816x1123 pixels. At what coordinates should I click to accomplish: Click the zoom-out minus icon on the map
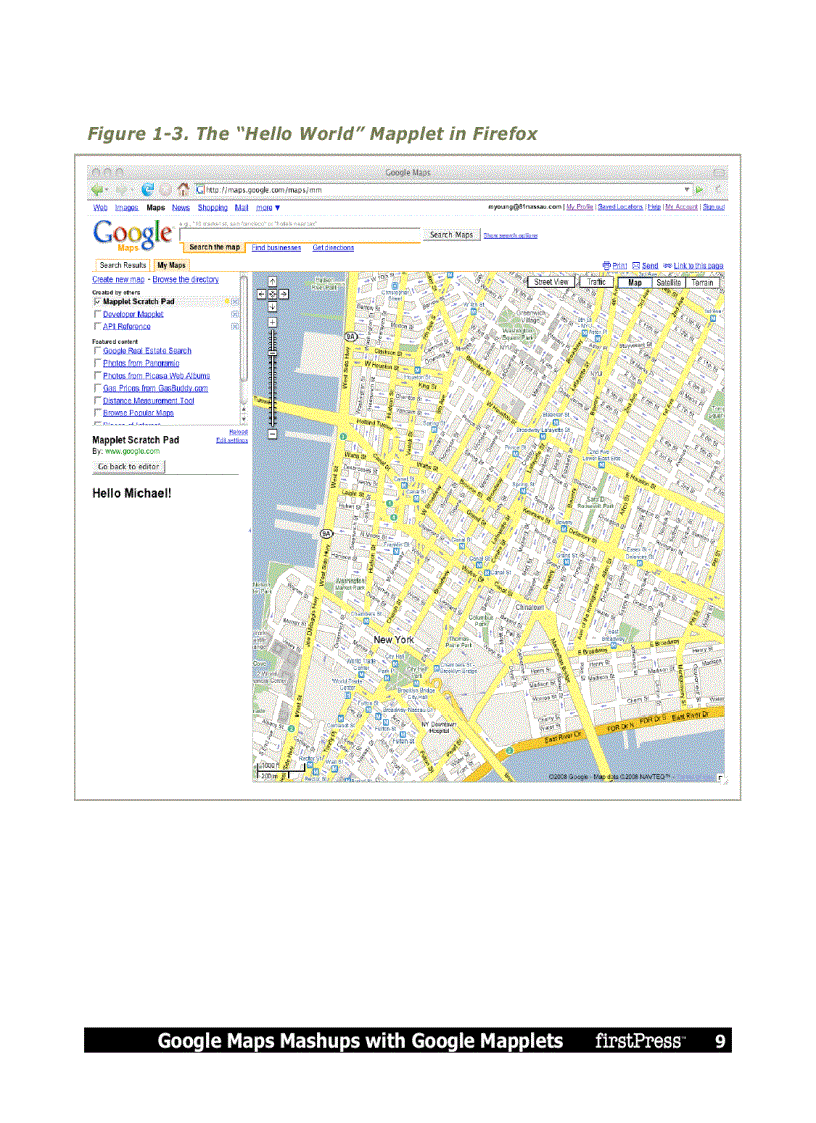coord(272,433)
